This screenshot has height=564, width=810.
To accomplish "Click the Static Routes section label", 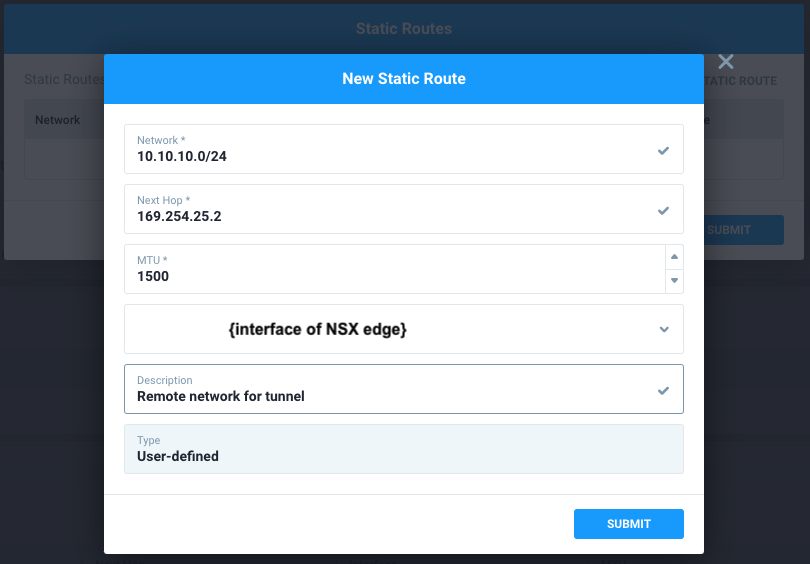I will pos(64,79).
